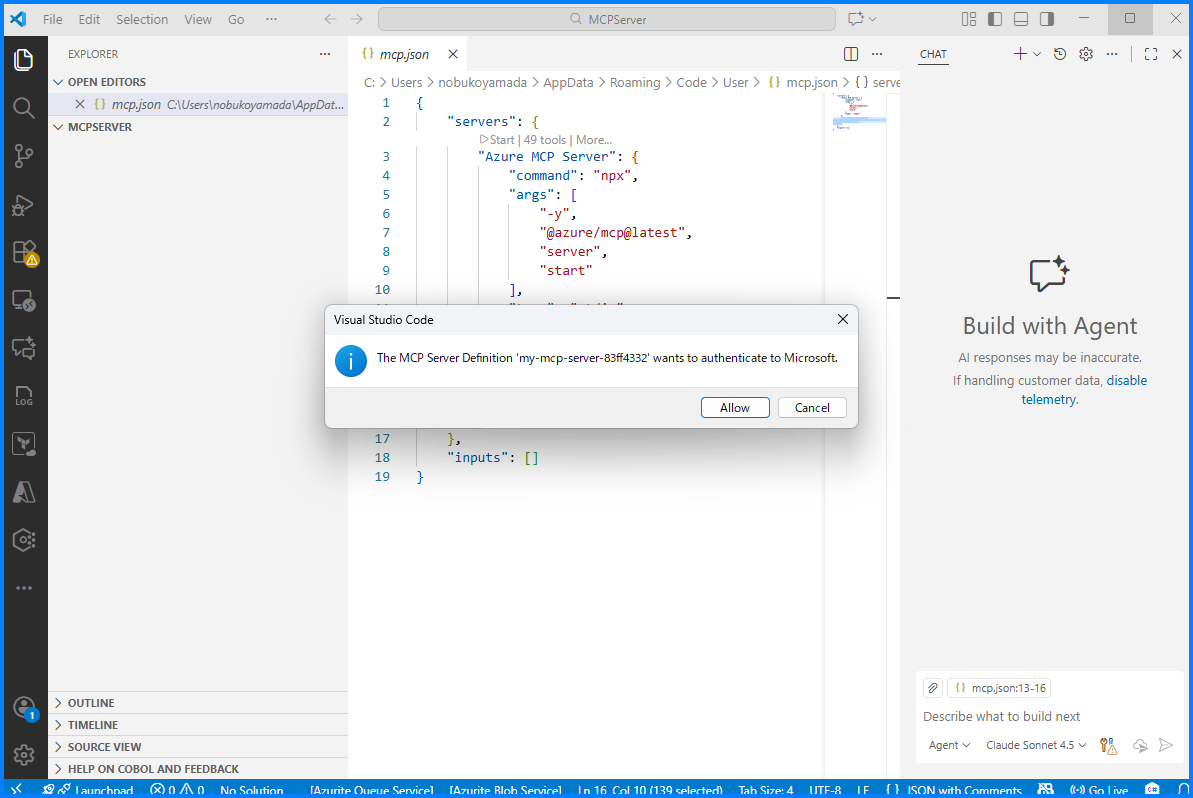Send chat message arrow icon
The height and width of the screenshot is (798, 1193).
pos(1166,746)
